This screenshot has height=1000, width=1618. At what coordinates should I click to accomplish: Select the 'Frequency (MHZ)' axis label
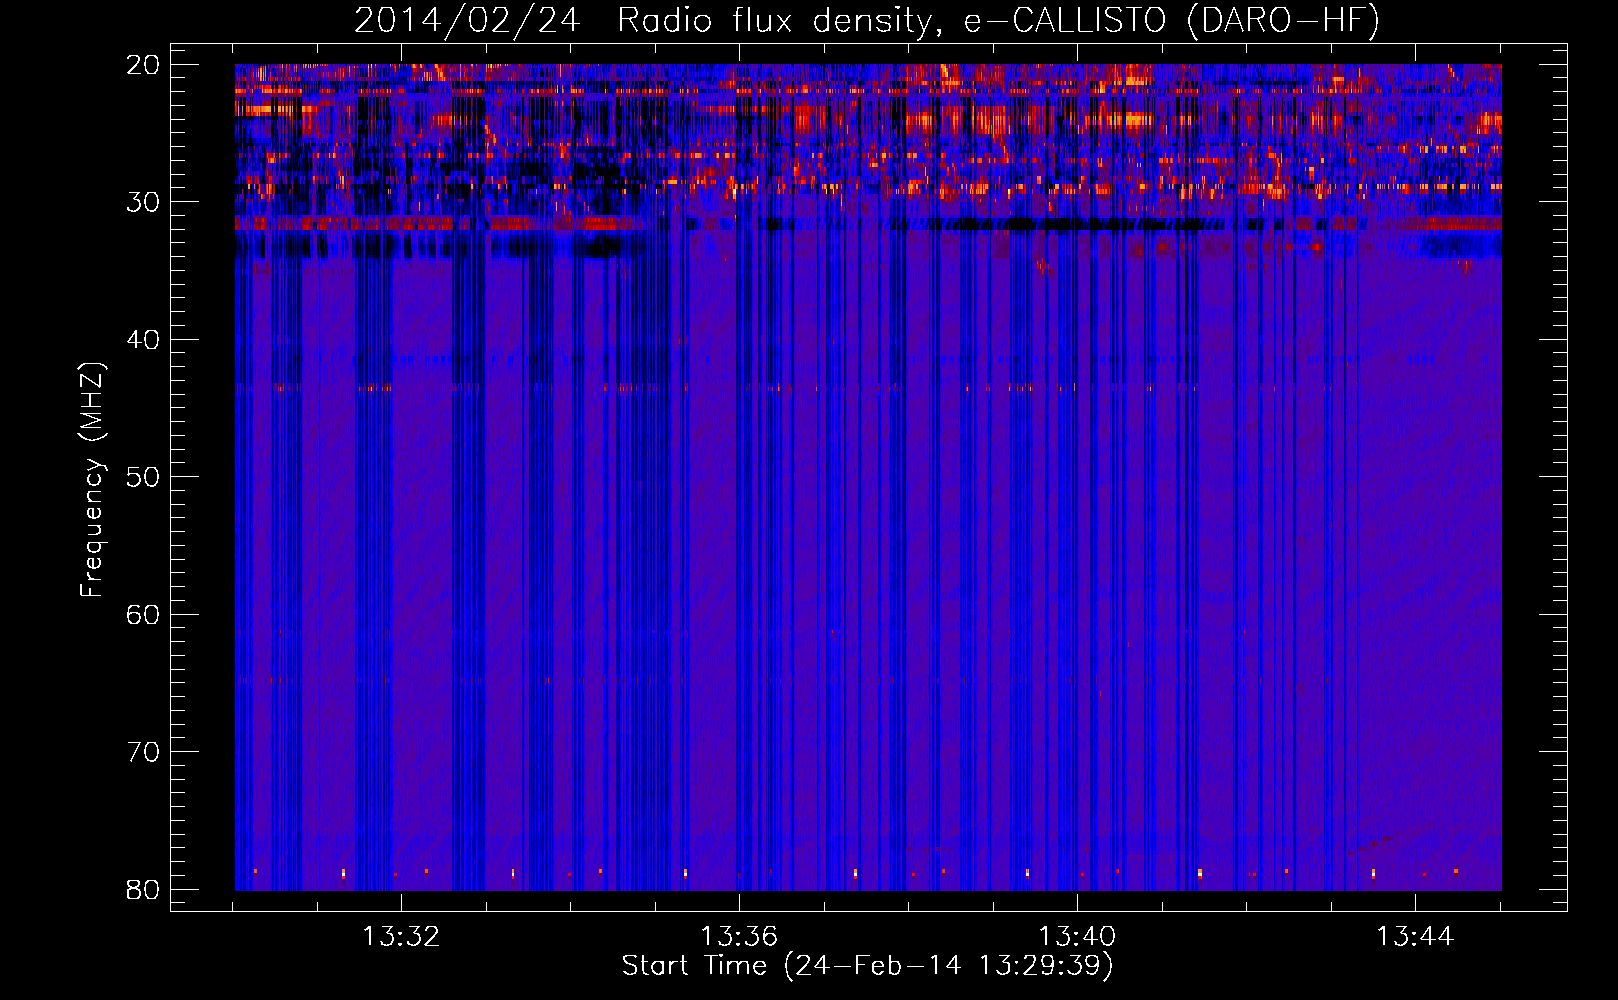pos(92,480)
